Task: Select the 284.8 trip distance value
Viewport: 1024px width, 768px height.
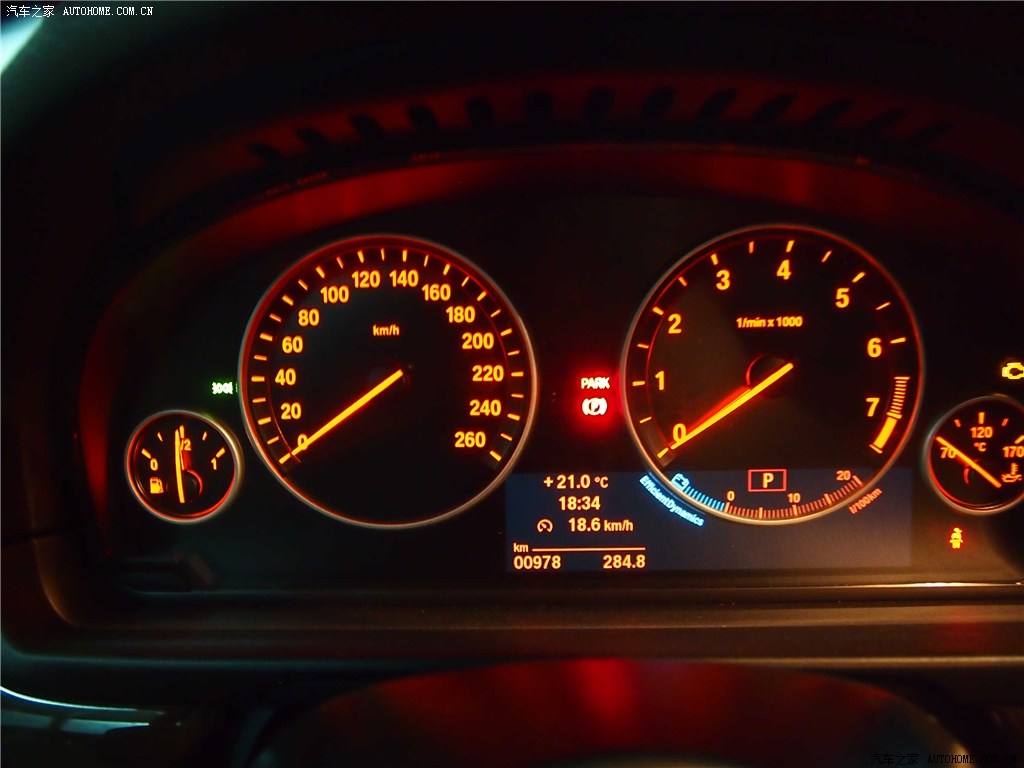Action: (x=623, y=562)
